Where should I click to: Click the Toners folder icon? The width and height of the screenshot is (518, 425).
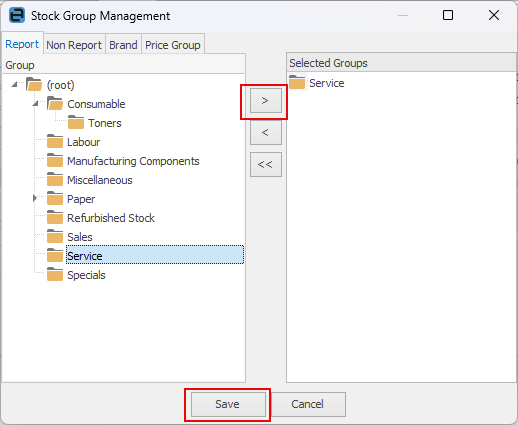(x=76, y=123)
